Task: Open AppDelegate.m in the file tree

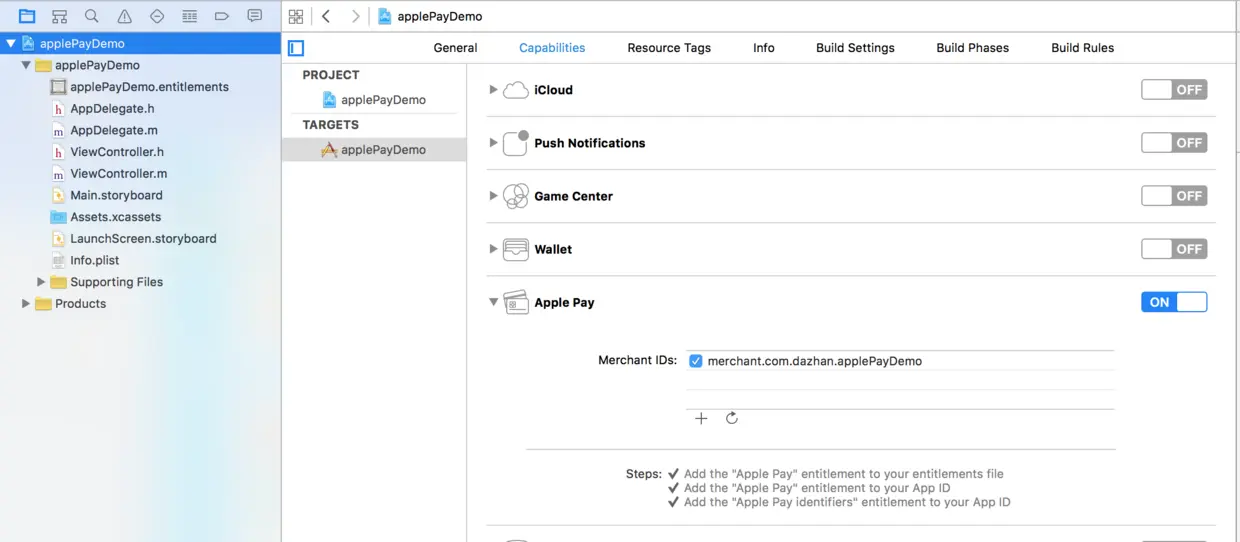Action: (113, 130)
